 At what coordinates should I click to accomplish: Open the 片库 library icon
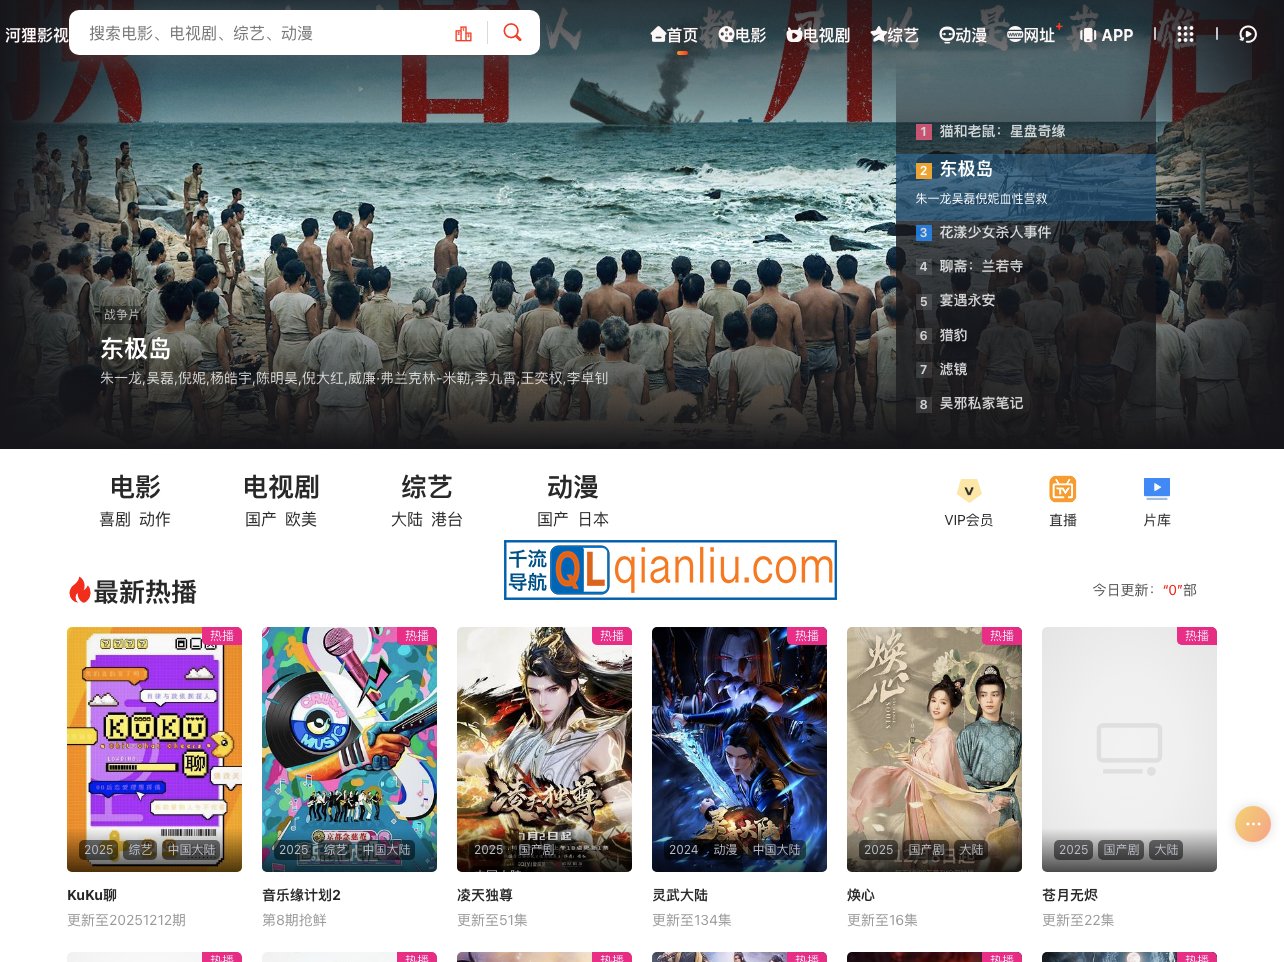point(1156,502)
